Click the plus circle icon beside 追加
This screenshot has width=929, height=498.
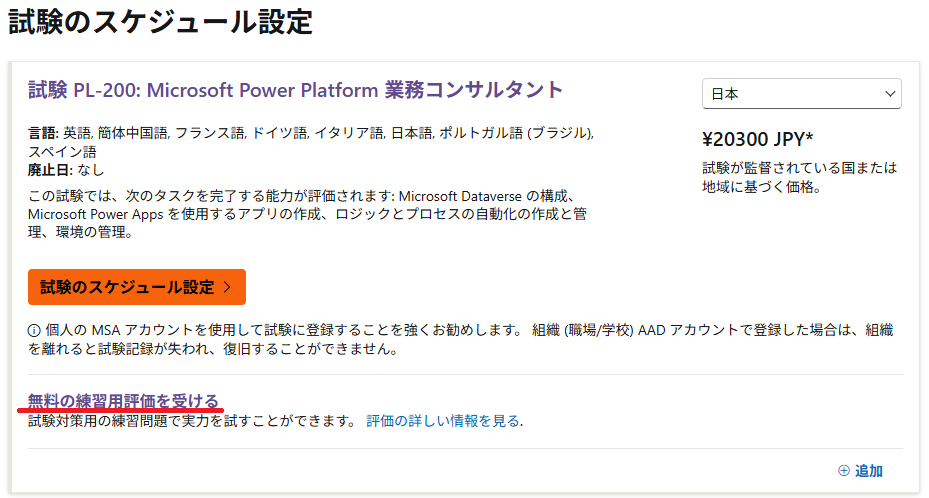click(x=843, y=471)
